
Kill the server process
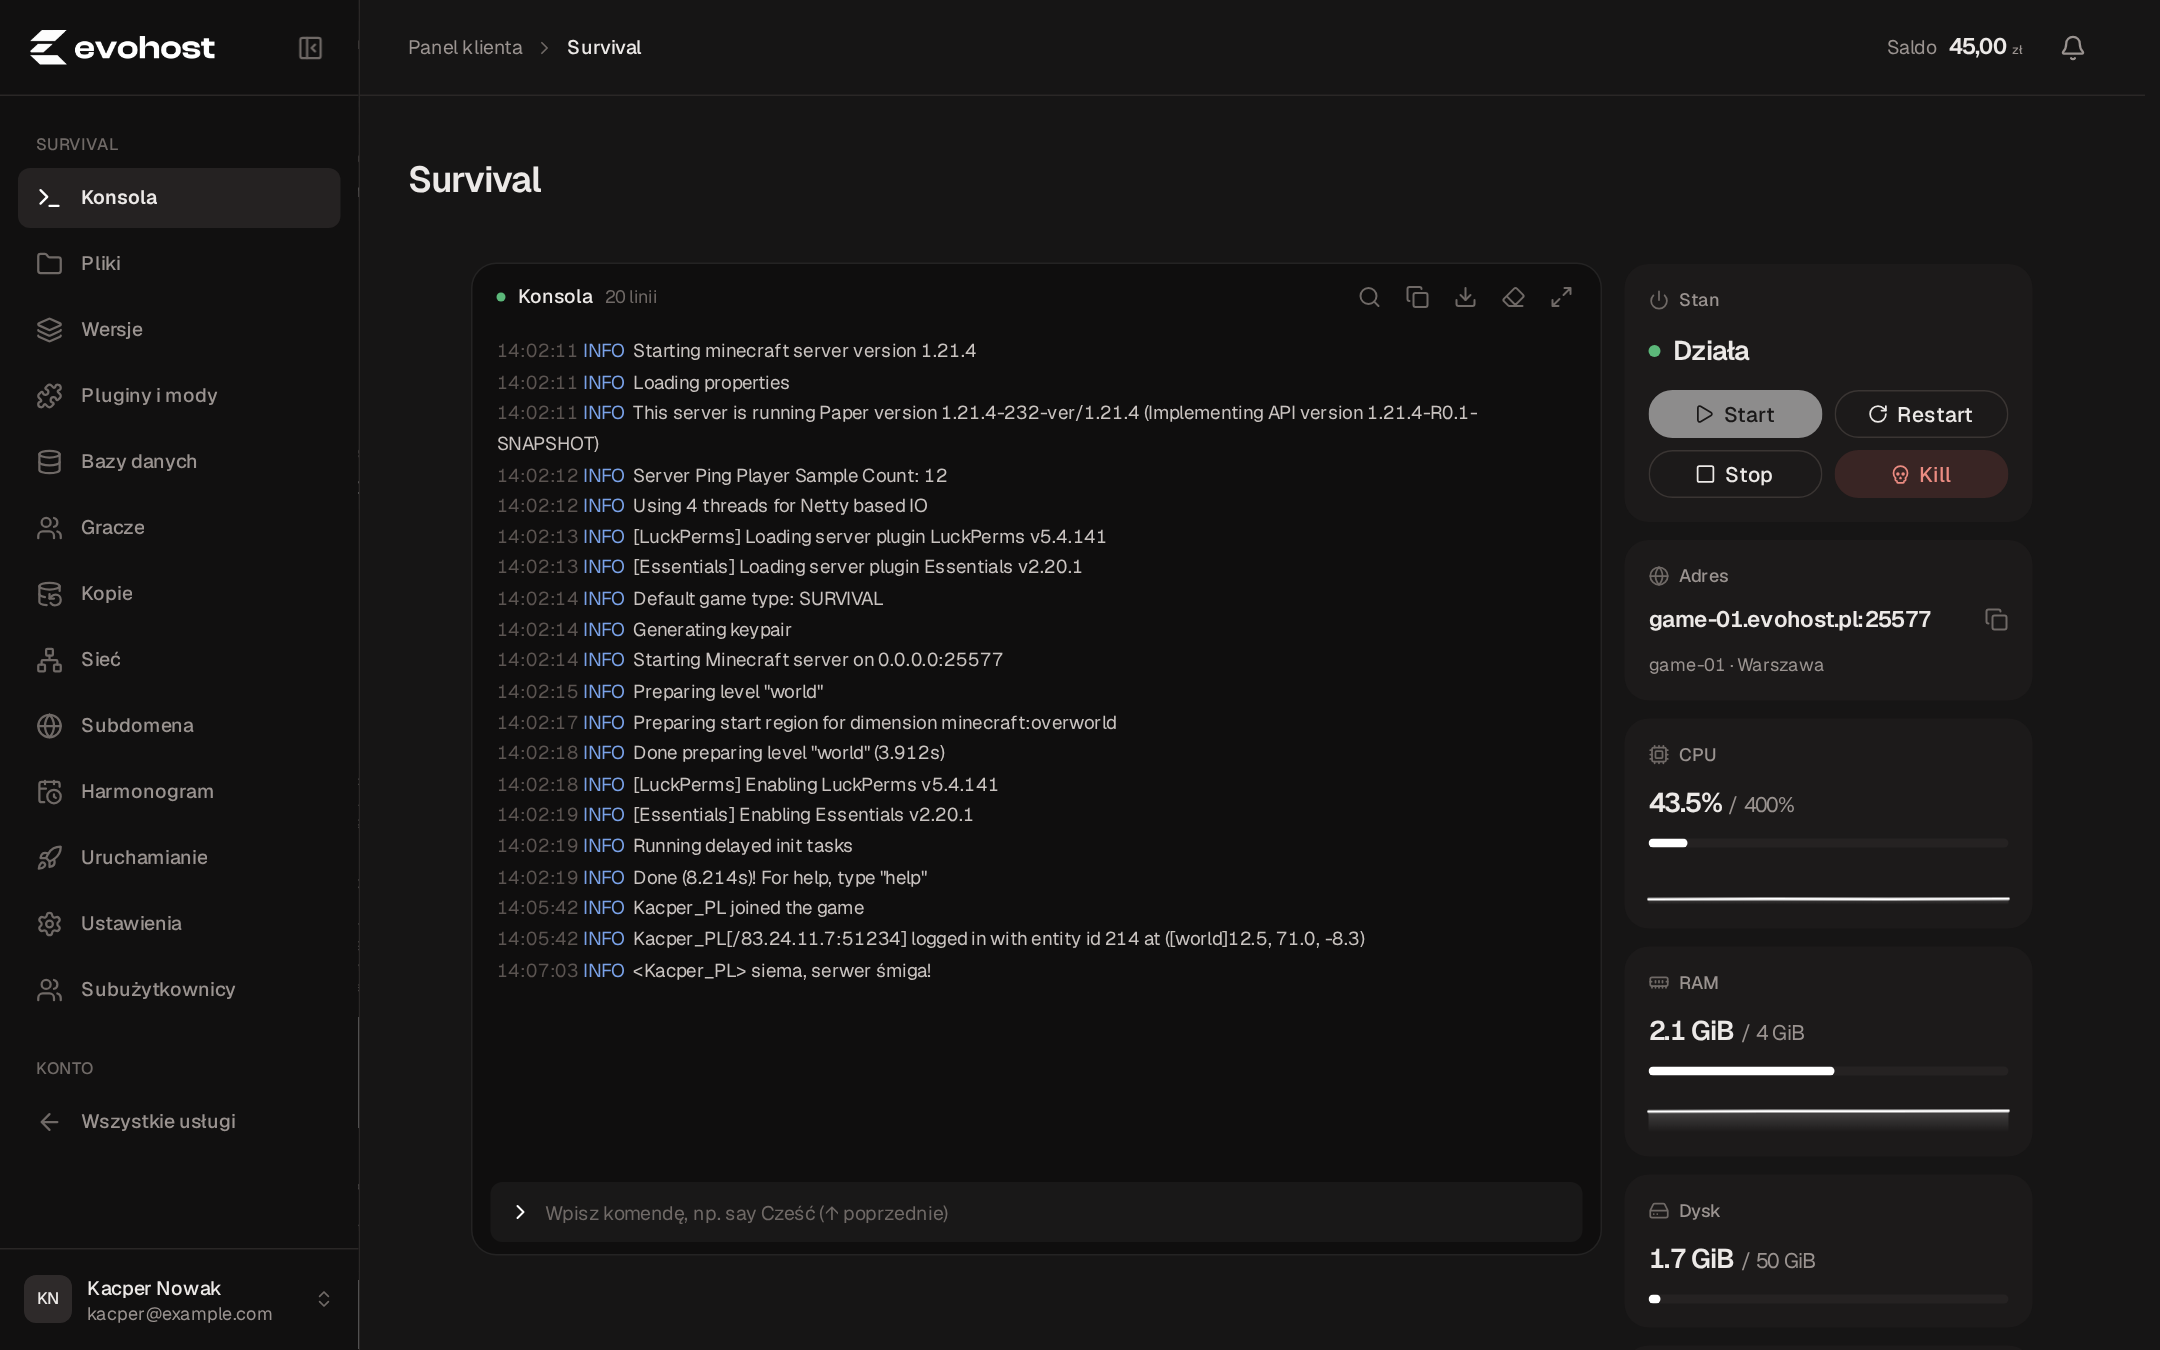pyautogui.click(x=1921, y=474)
